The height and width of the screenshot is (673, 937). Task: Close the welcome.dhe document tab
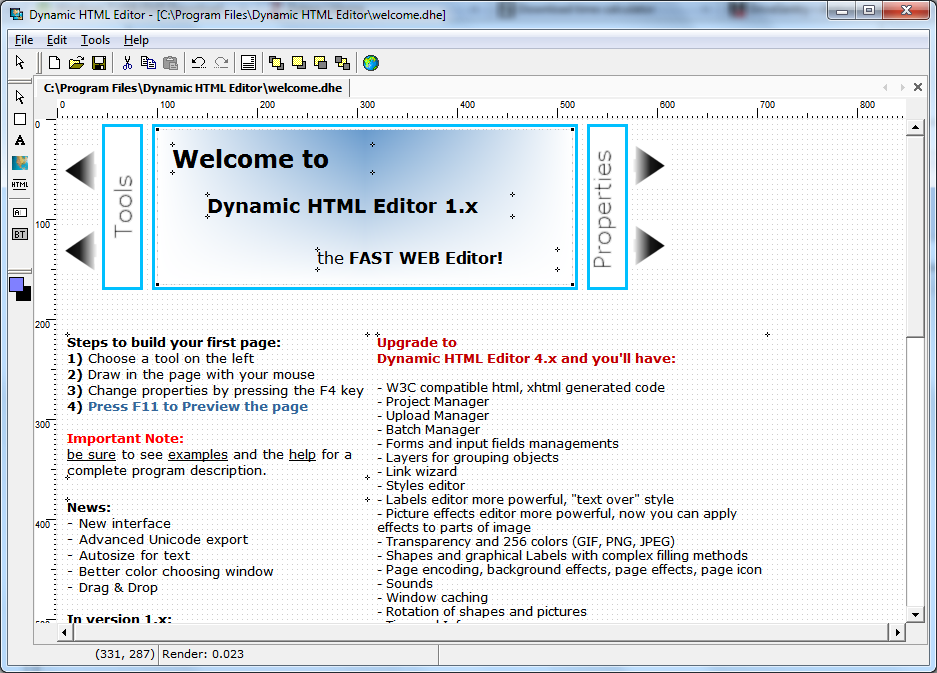pyautogui.click(x=918, y=87)
